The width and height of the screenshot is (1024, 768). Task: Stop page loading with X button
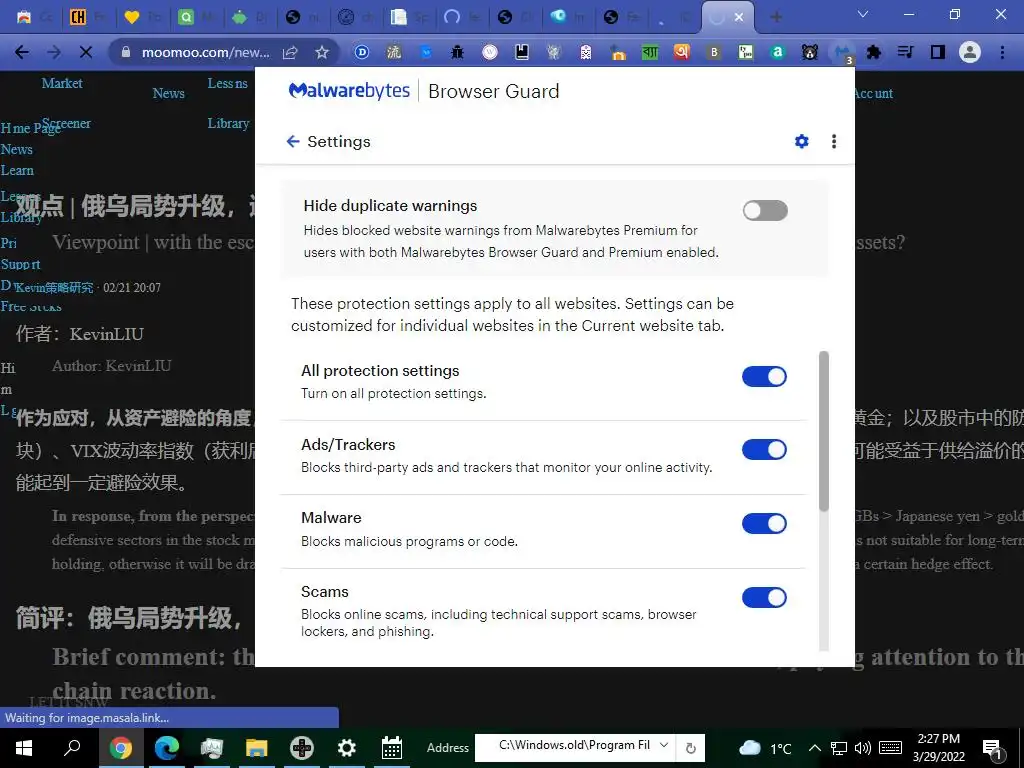[86, 52]
